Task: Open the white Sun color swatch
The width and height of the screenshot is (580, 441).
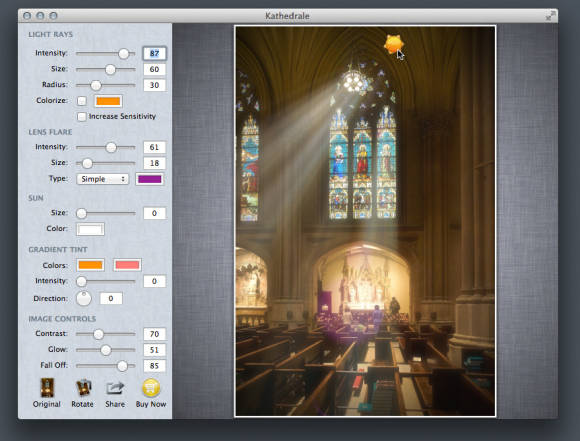Action: [90, 229]
